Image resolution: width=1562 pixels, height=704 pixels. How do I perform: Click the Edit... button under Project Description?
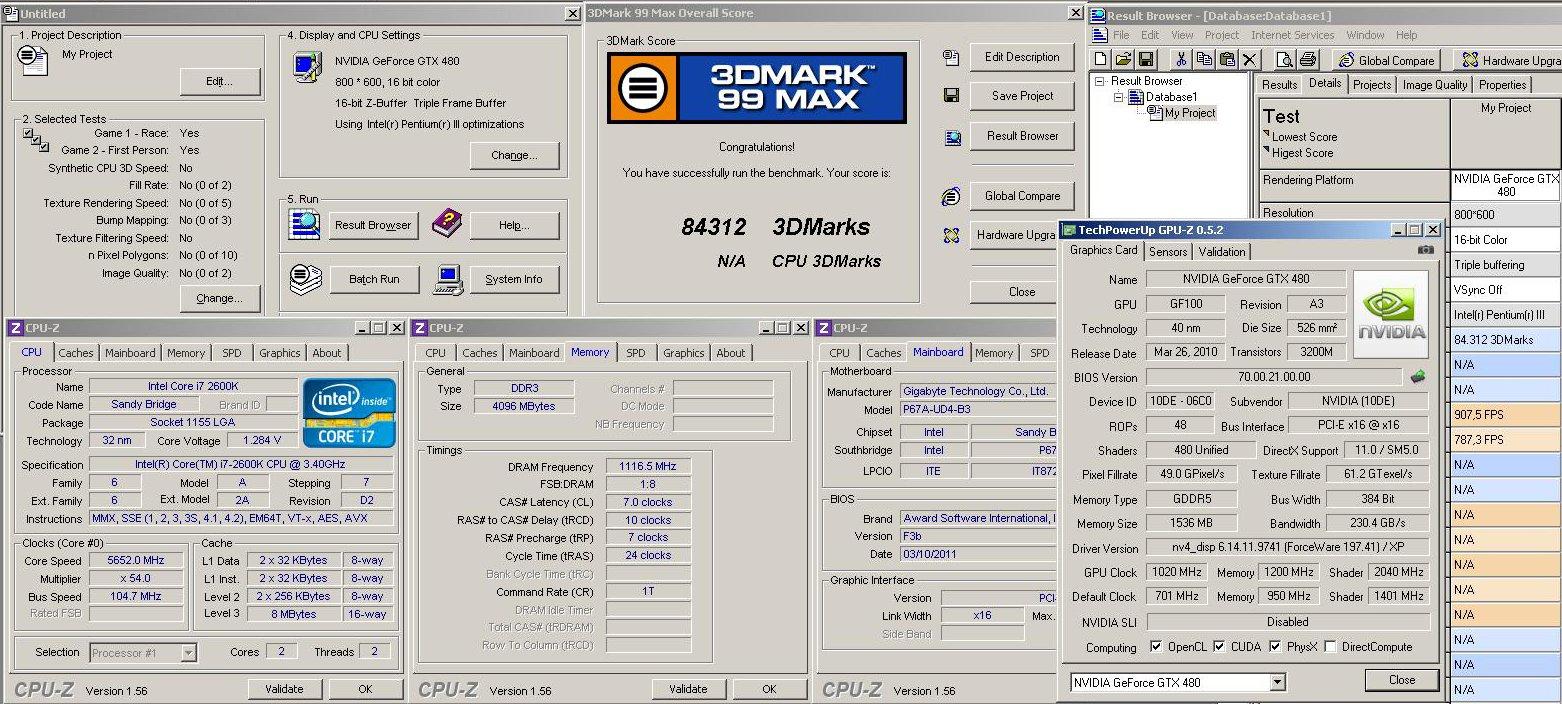pyautogui.click(x=220, y=82)
